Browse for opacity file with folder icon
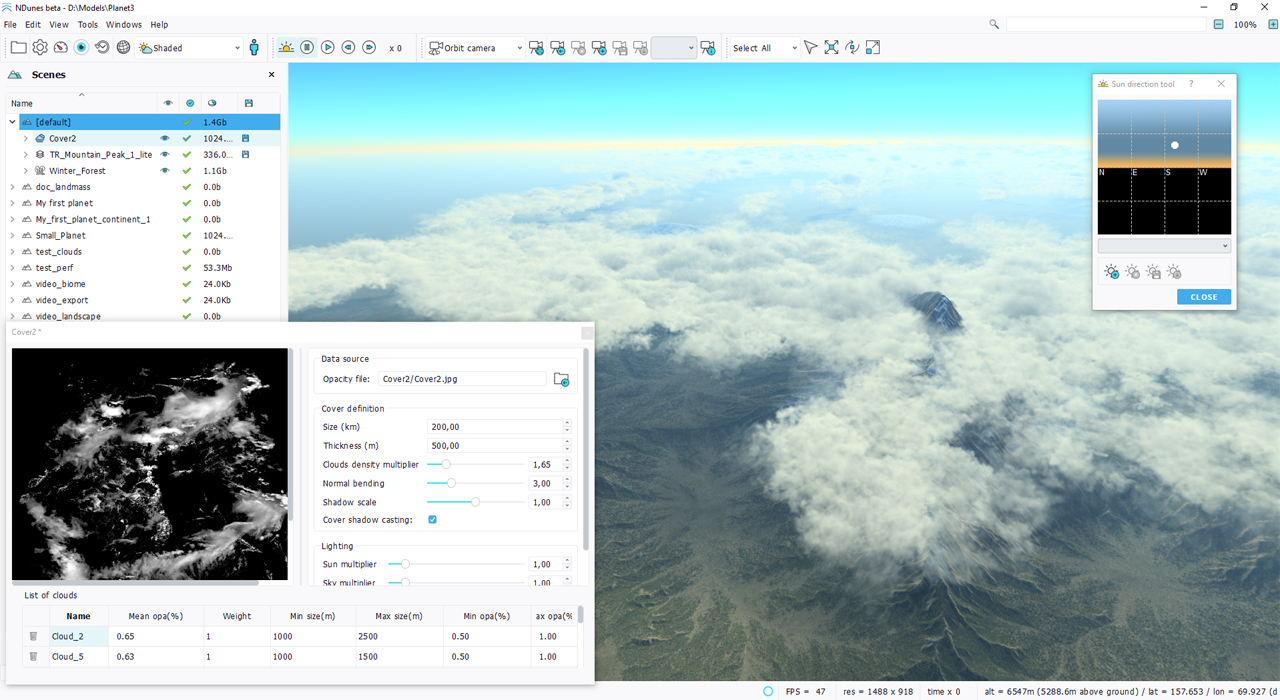 [x=561, y=380]
